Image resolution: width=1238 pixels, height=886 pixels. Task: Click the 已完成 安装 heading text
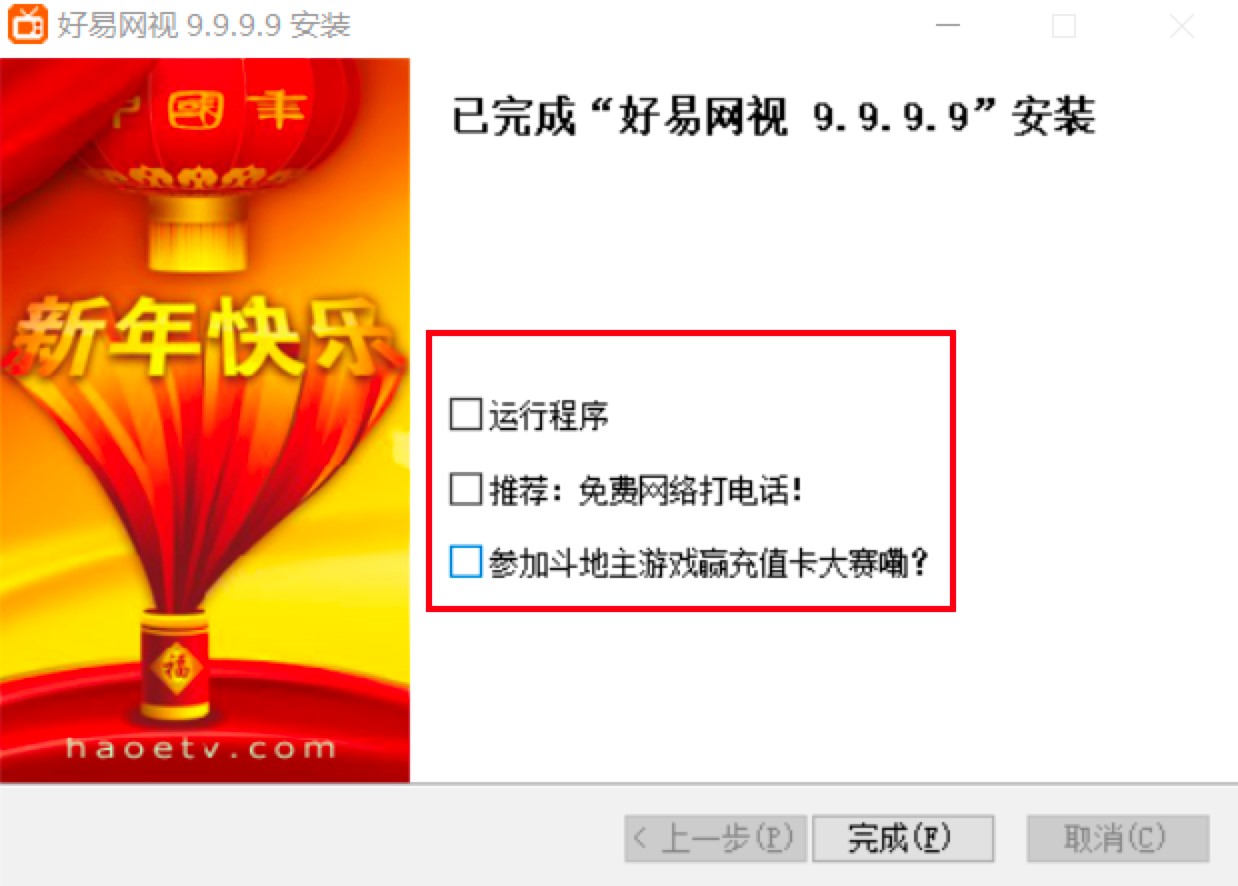pyautogui.click(x=773, y=118)
